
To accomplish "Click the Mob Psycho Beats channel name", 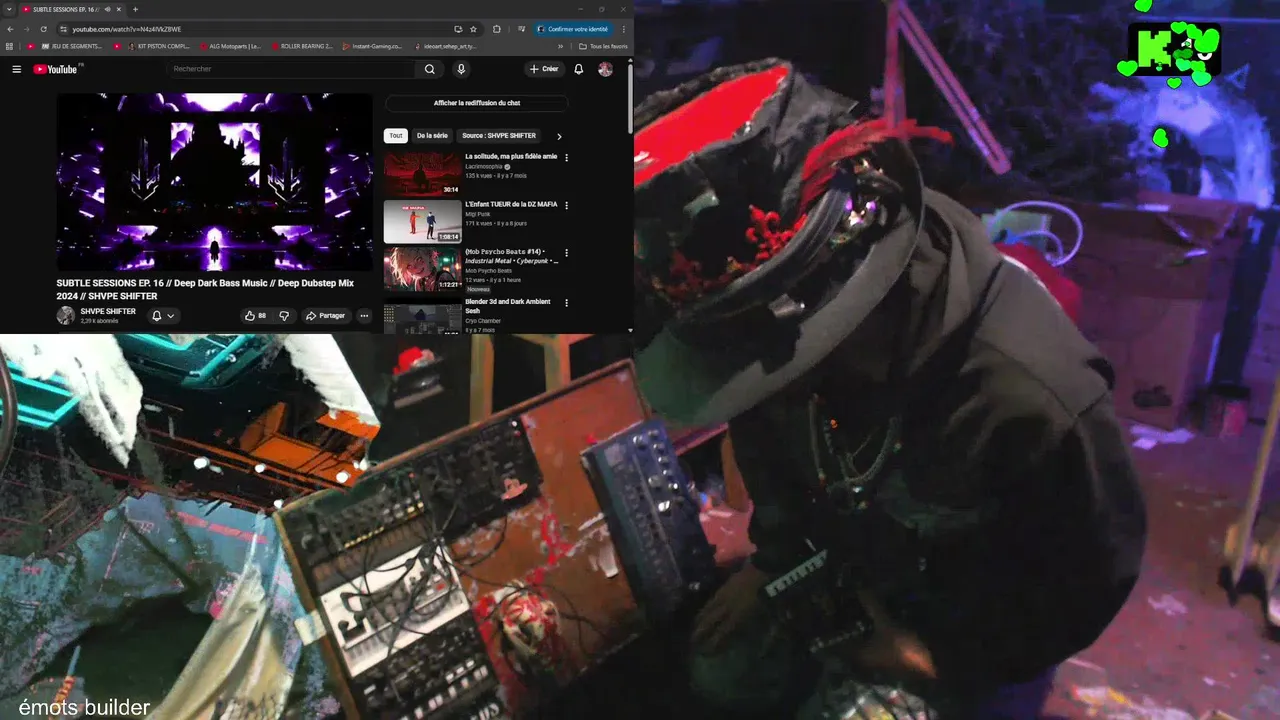I will tap(488, 271).
